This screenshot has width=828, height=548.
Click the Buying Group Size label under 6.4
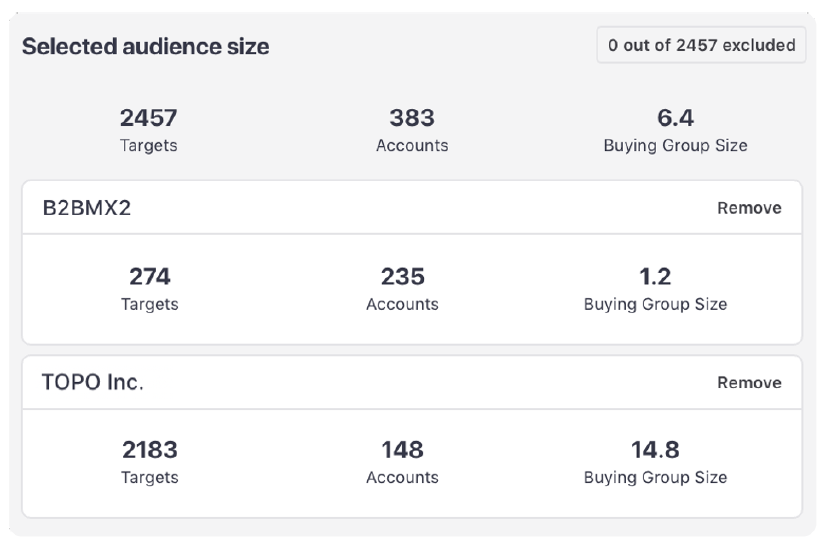[x=675, y=146]
